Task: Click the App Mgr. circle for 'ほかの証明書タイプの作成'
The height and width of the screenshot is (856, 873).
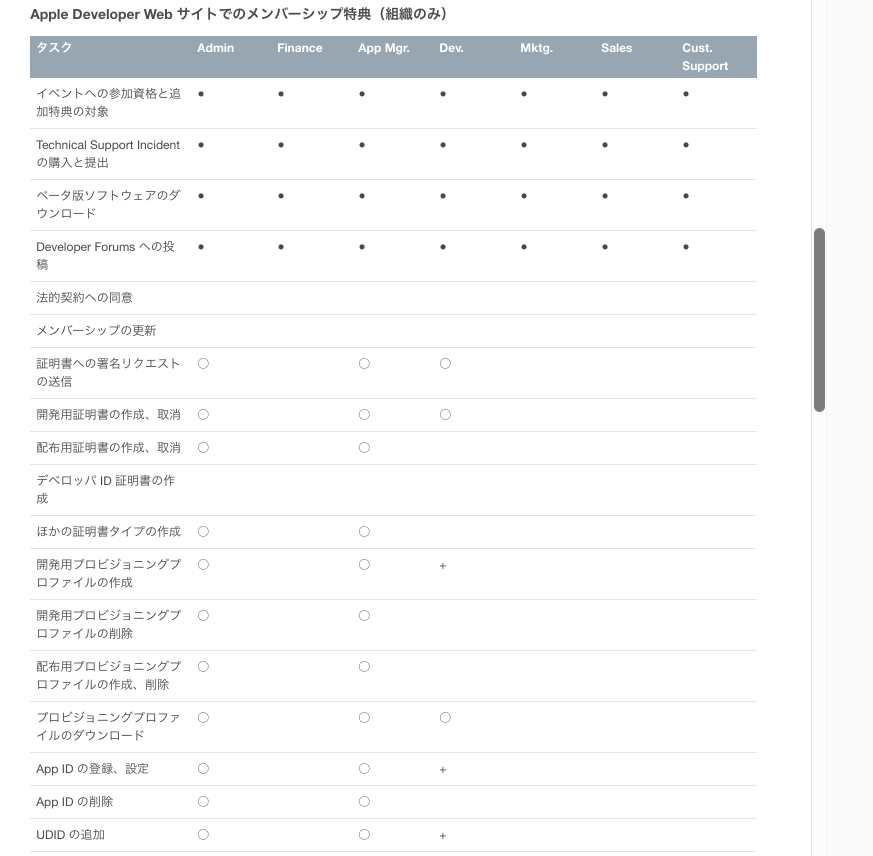Action: click(364, 531)
